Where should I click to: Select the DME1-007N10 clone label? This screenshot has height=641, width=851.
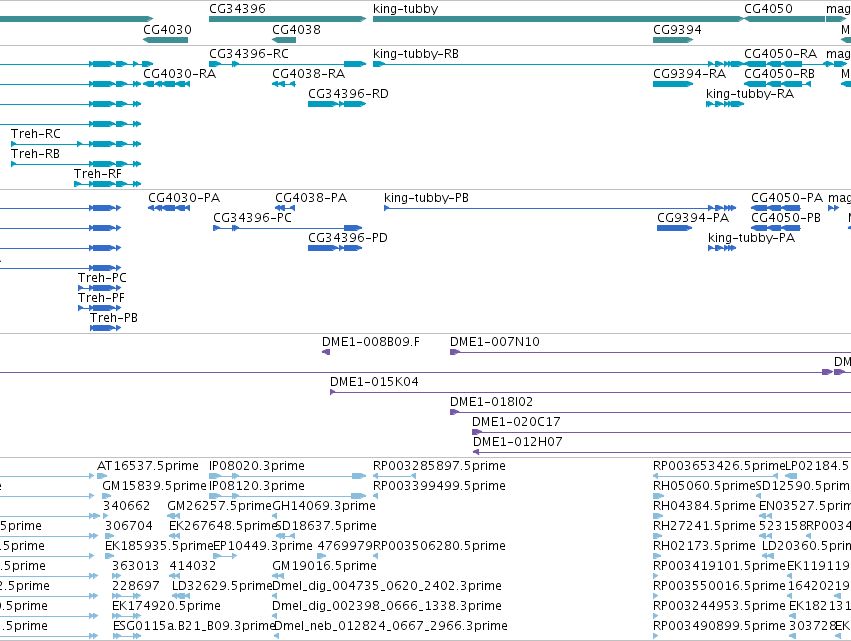pos(494,342)
